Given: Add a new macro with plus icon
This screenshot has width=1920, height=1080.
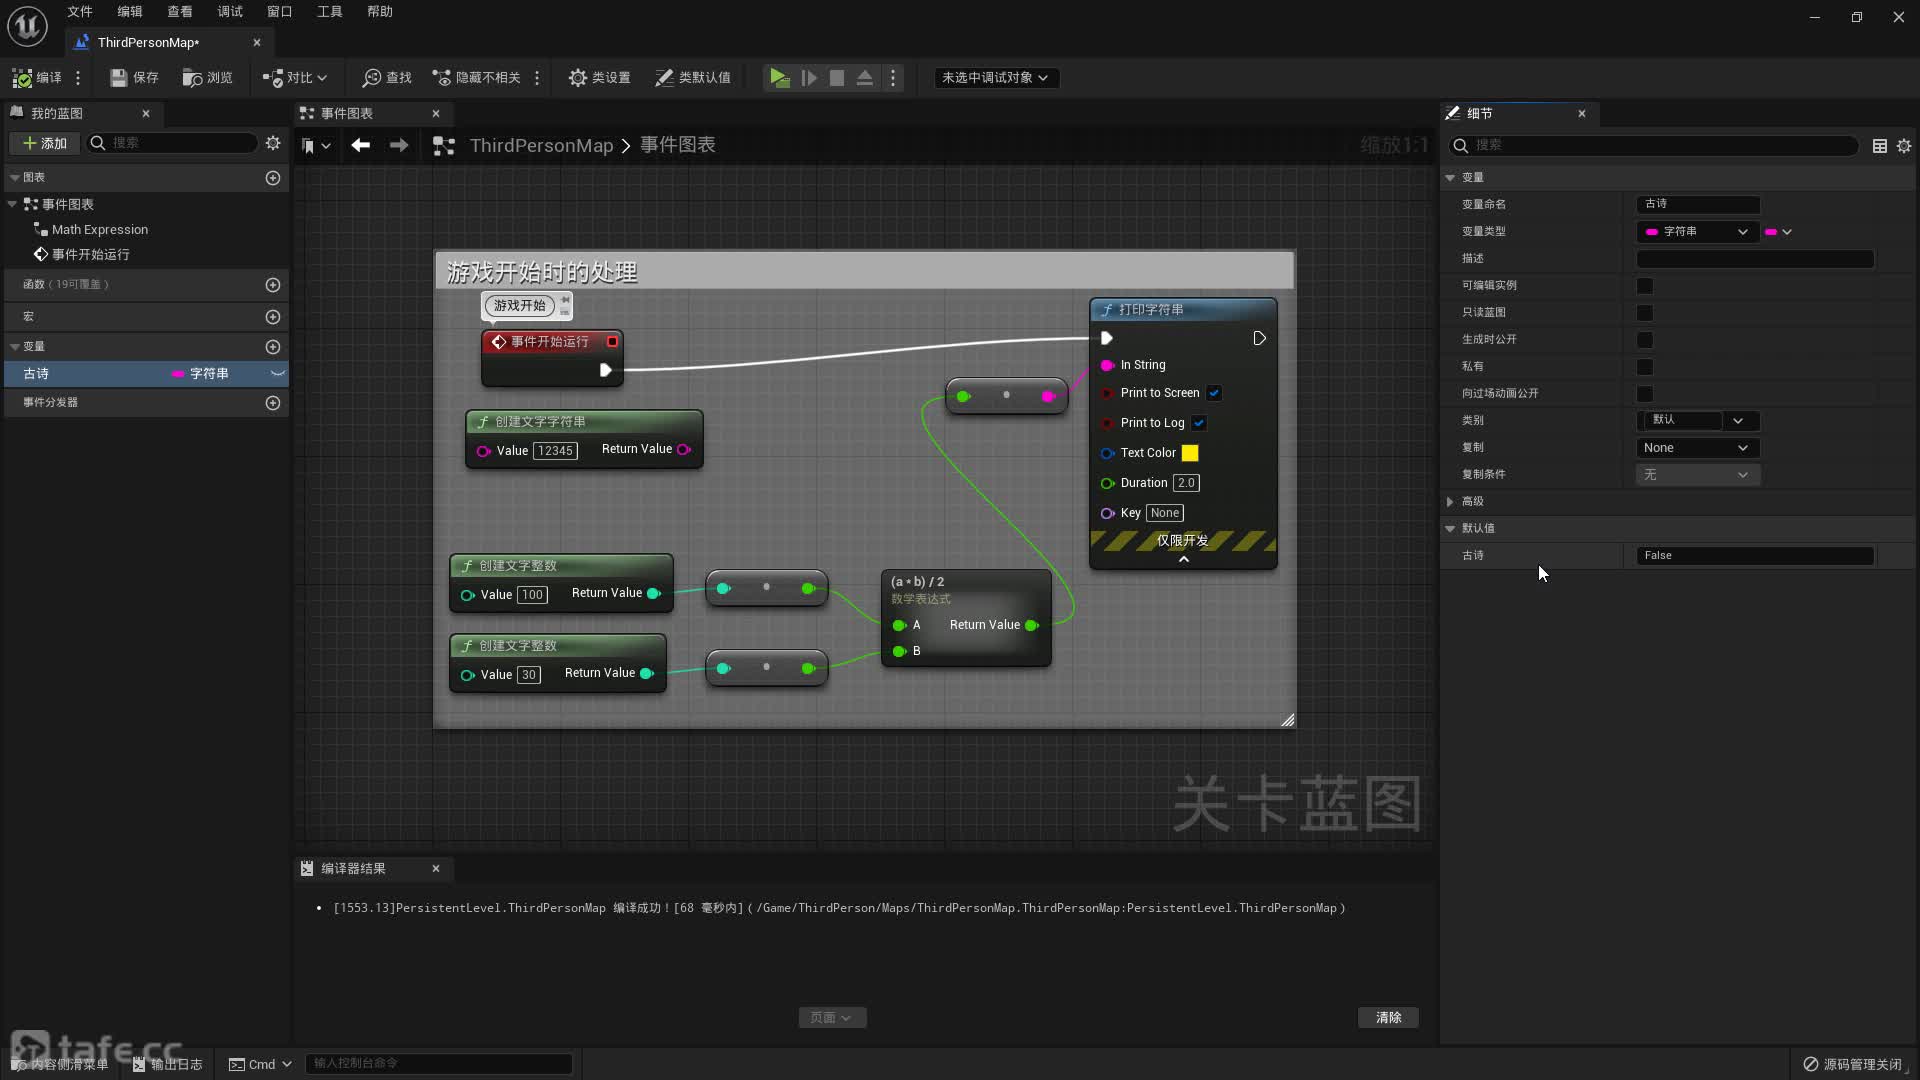Looking at the screenshot, I should tap(273, 317).
